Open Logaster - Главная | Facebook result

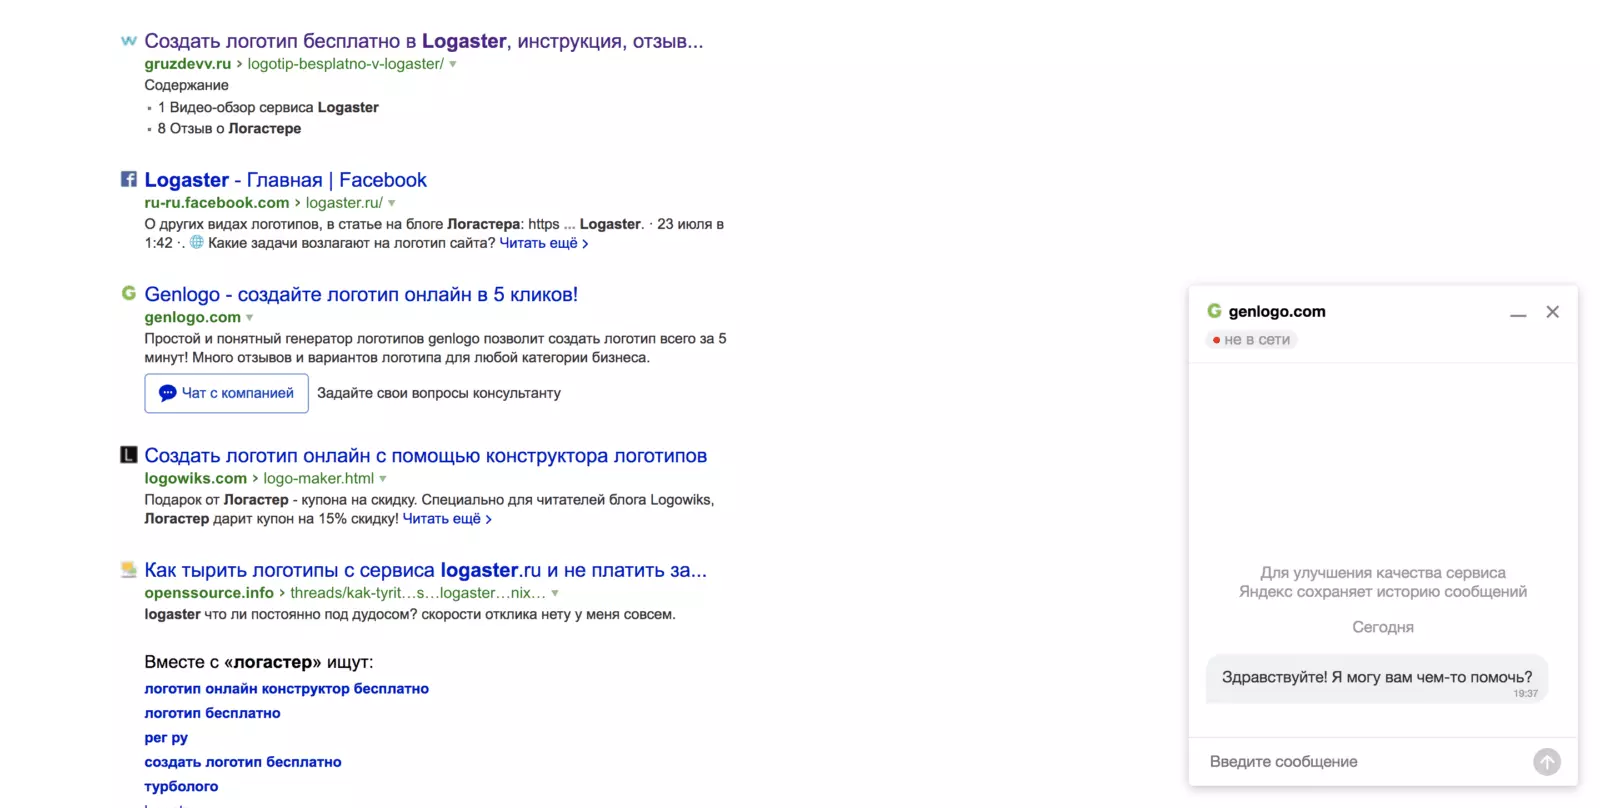285,180
